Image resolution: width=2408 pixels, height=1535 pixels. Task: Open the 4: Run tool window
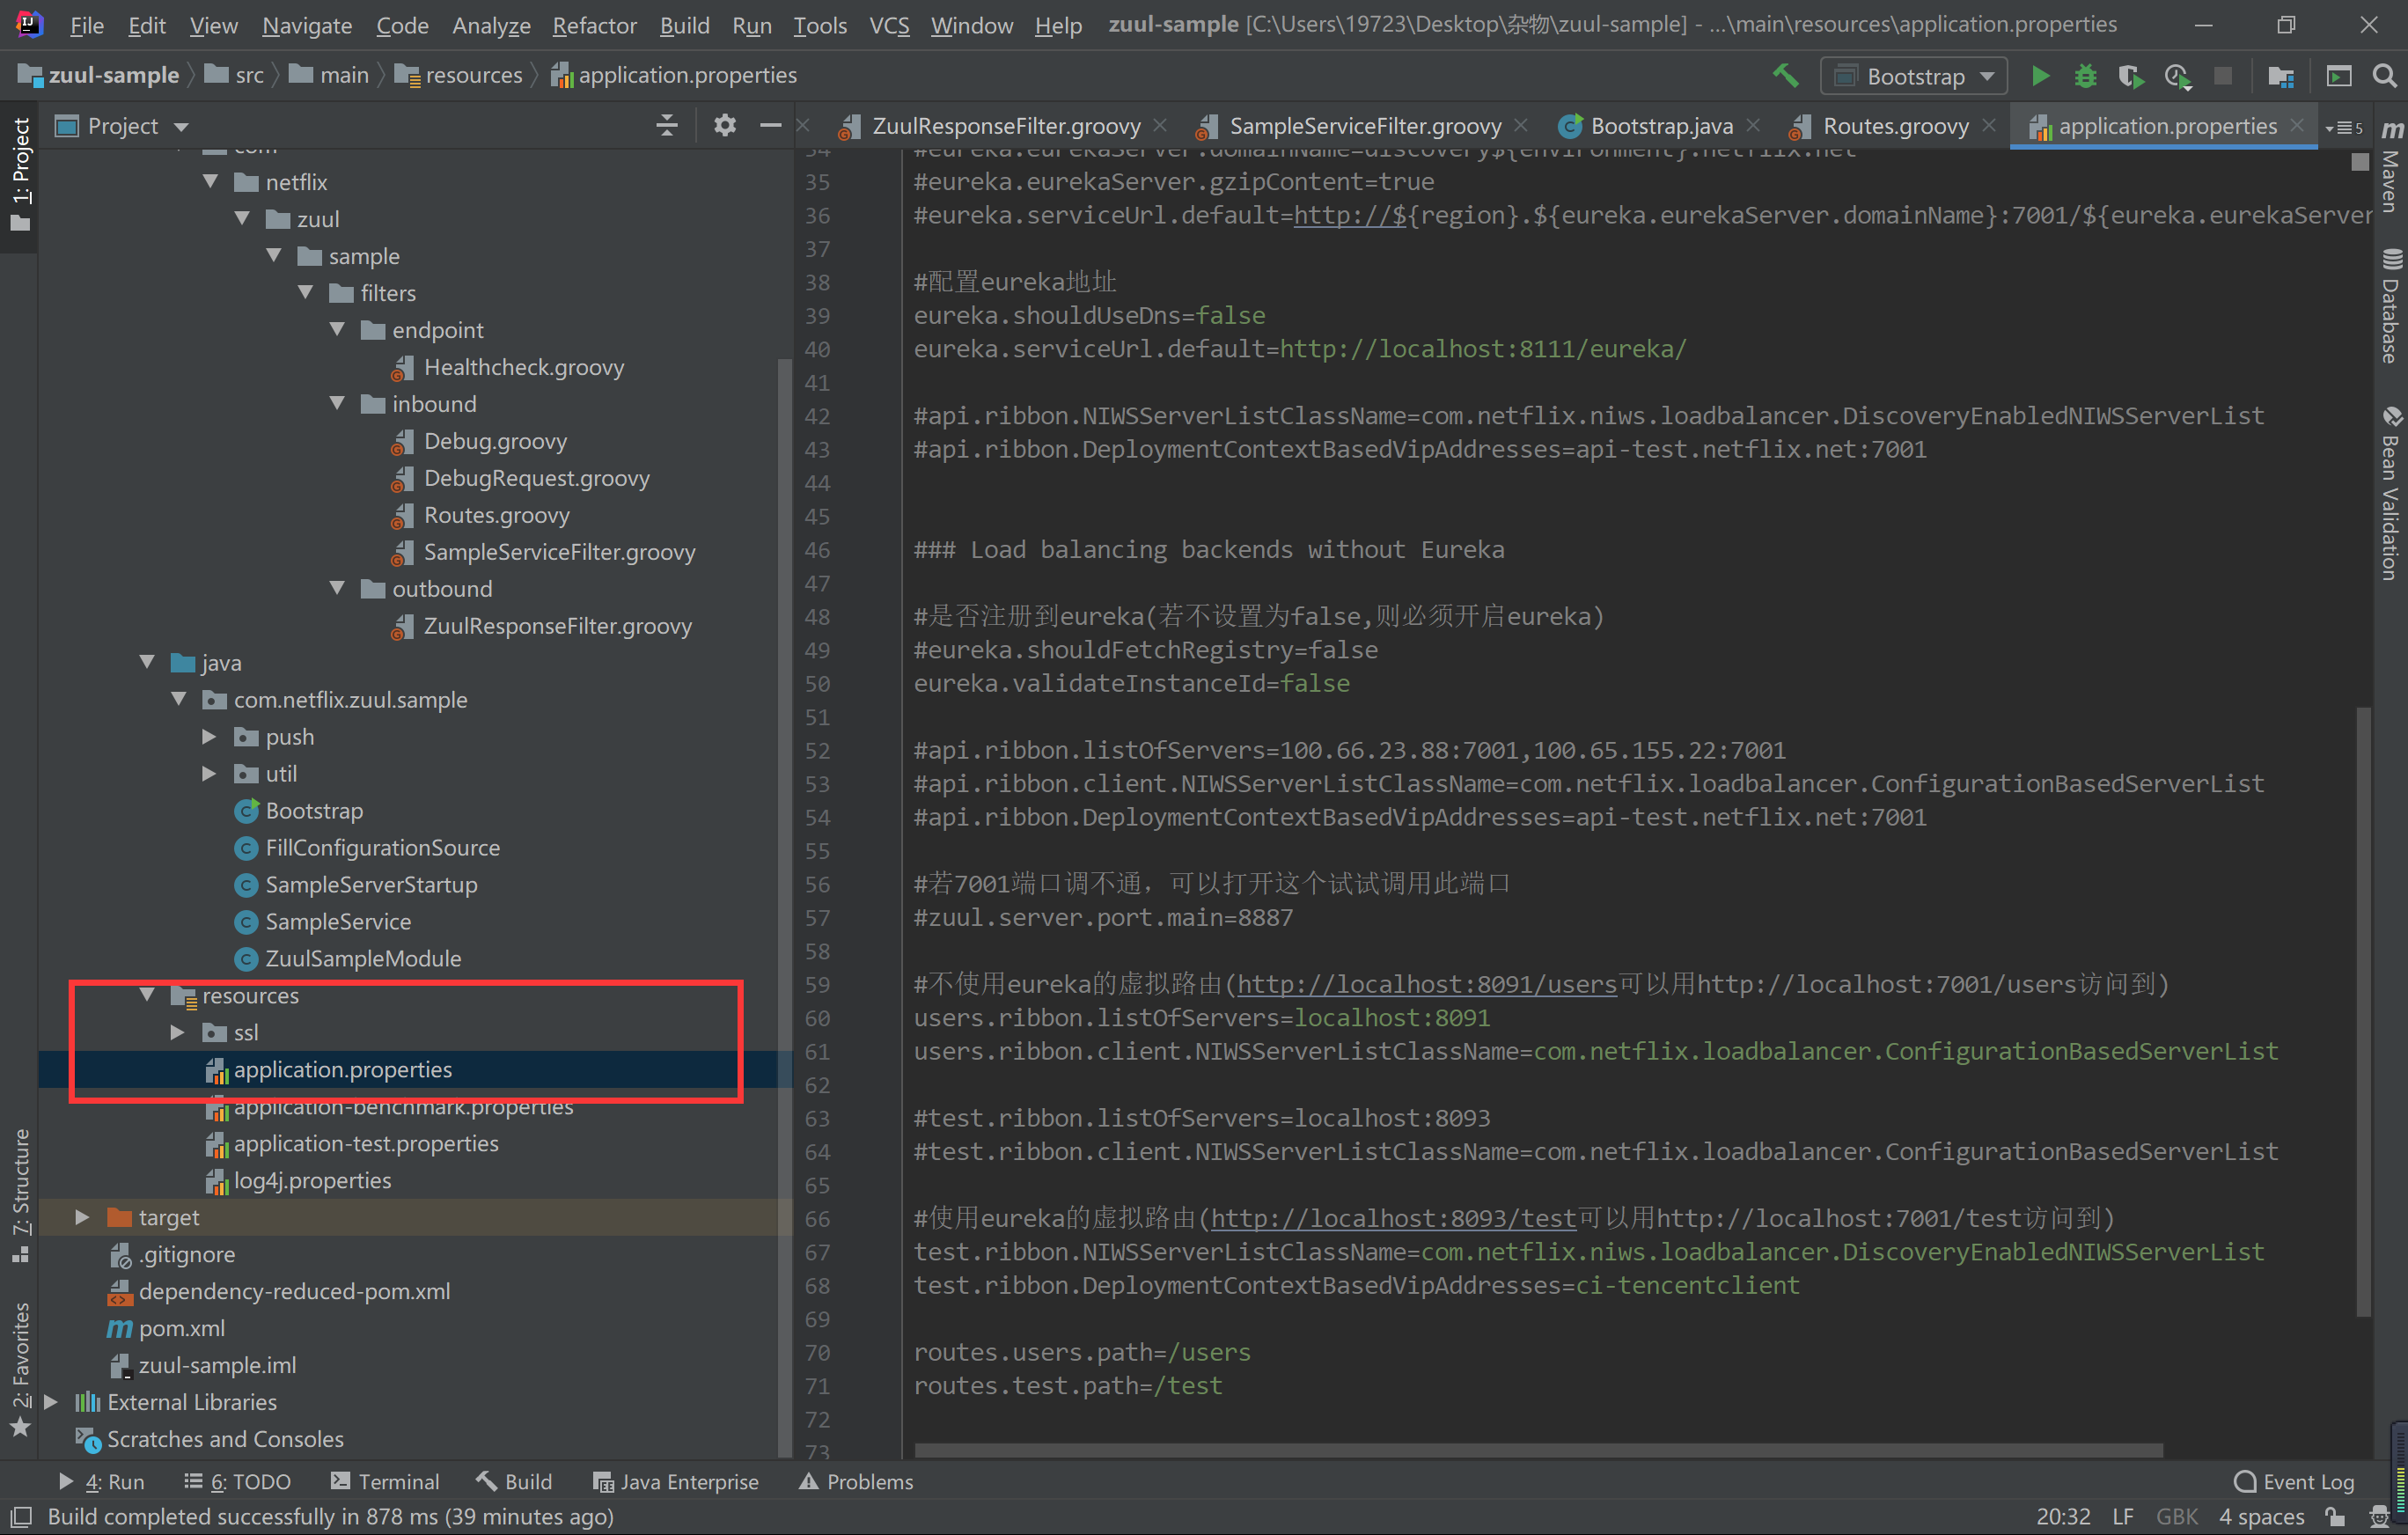(101, 1481)
